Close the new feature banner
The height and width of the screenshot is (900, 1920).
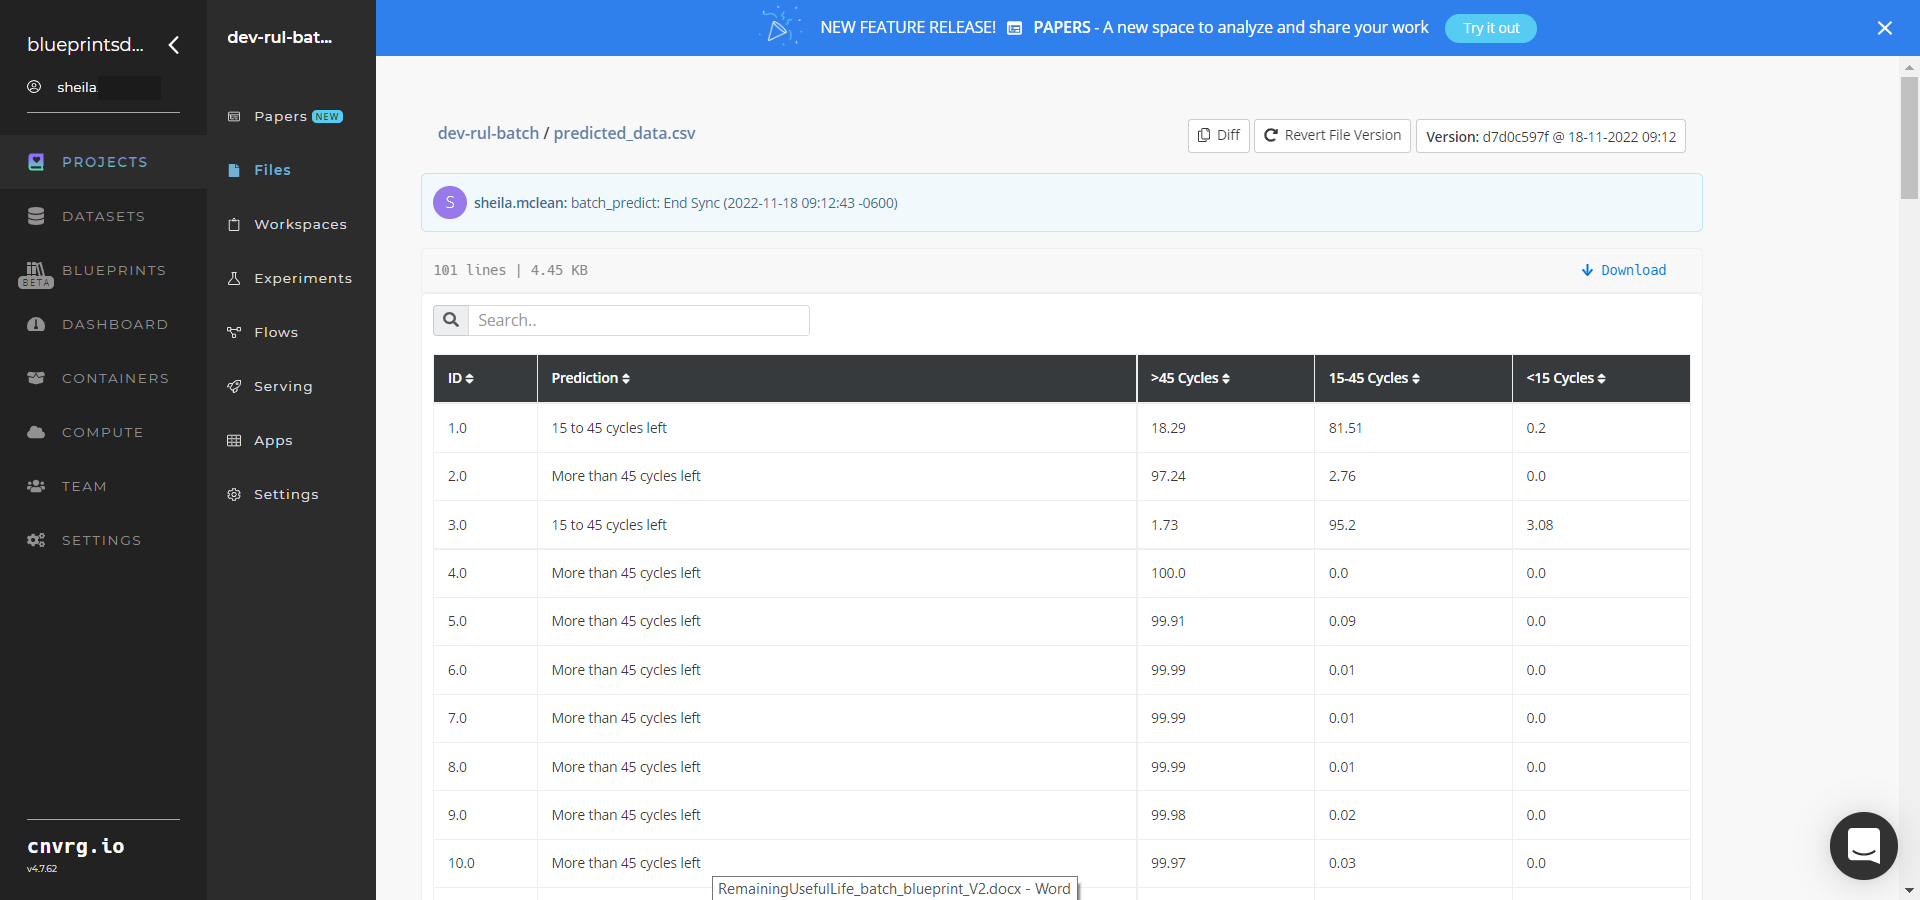[x=1885, y=28]
